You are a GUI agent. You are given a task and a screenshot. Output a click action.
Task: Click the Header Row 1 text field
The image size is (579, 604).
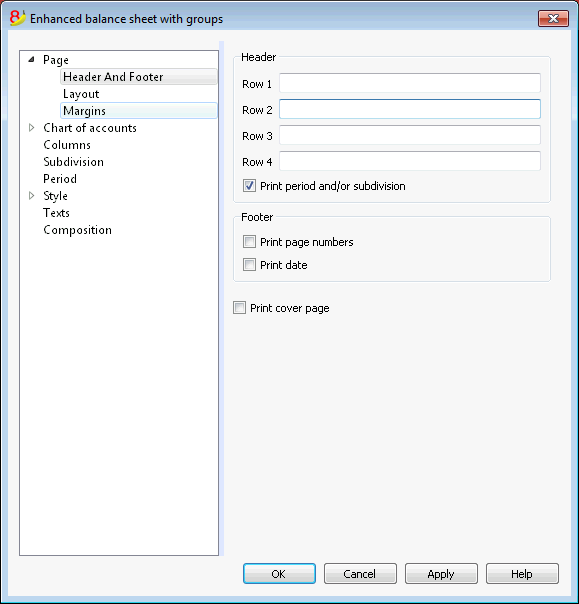(x=410, y=83)
